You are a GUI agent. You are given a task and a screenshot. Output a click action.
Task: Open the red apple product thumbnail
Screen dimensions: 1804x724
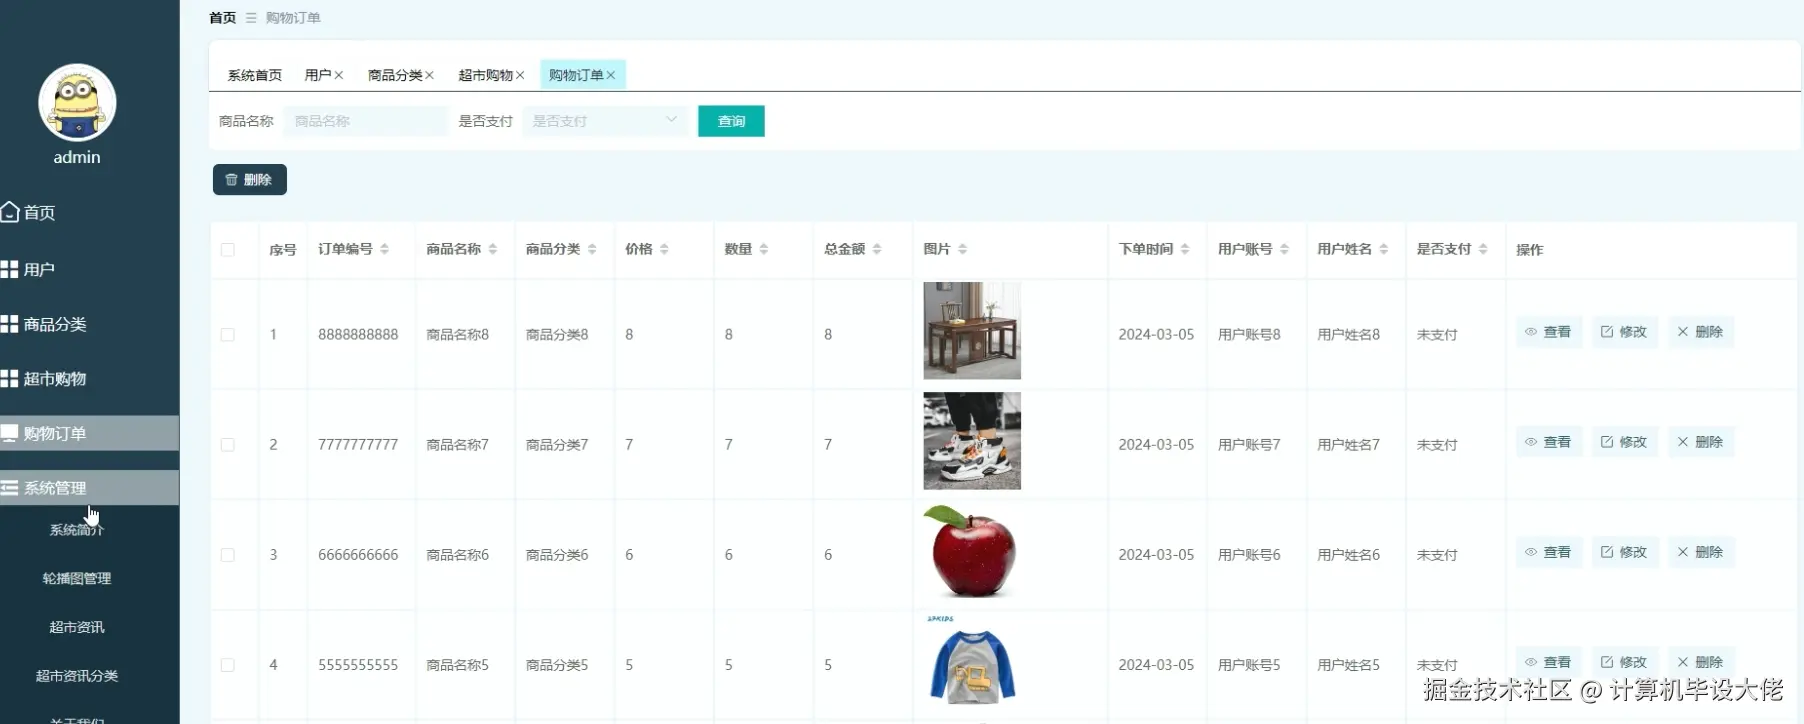[970, 551]
